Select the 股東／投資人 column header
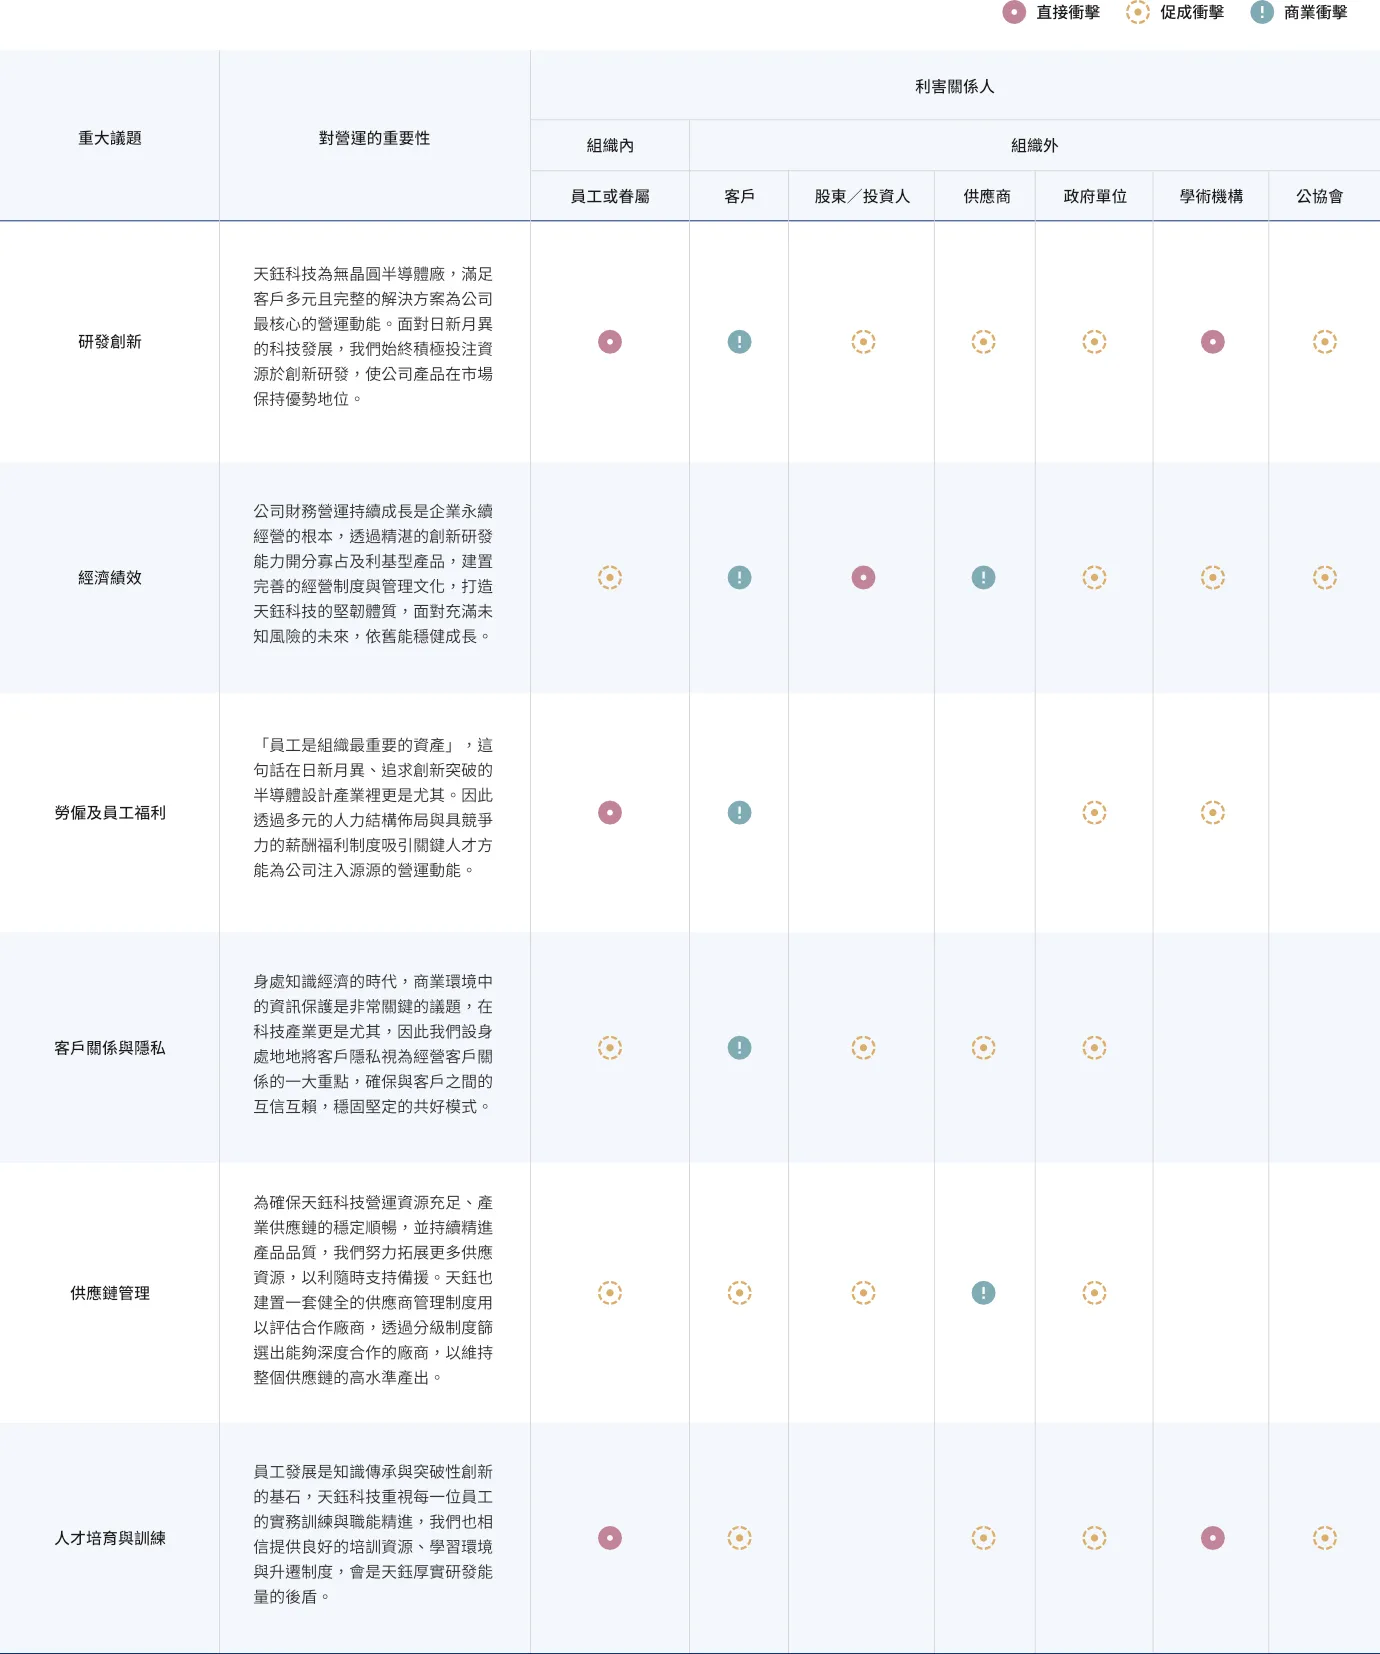Screen dimensions: 1380x1654 click(x=862, y=196)
